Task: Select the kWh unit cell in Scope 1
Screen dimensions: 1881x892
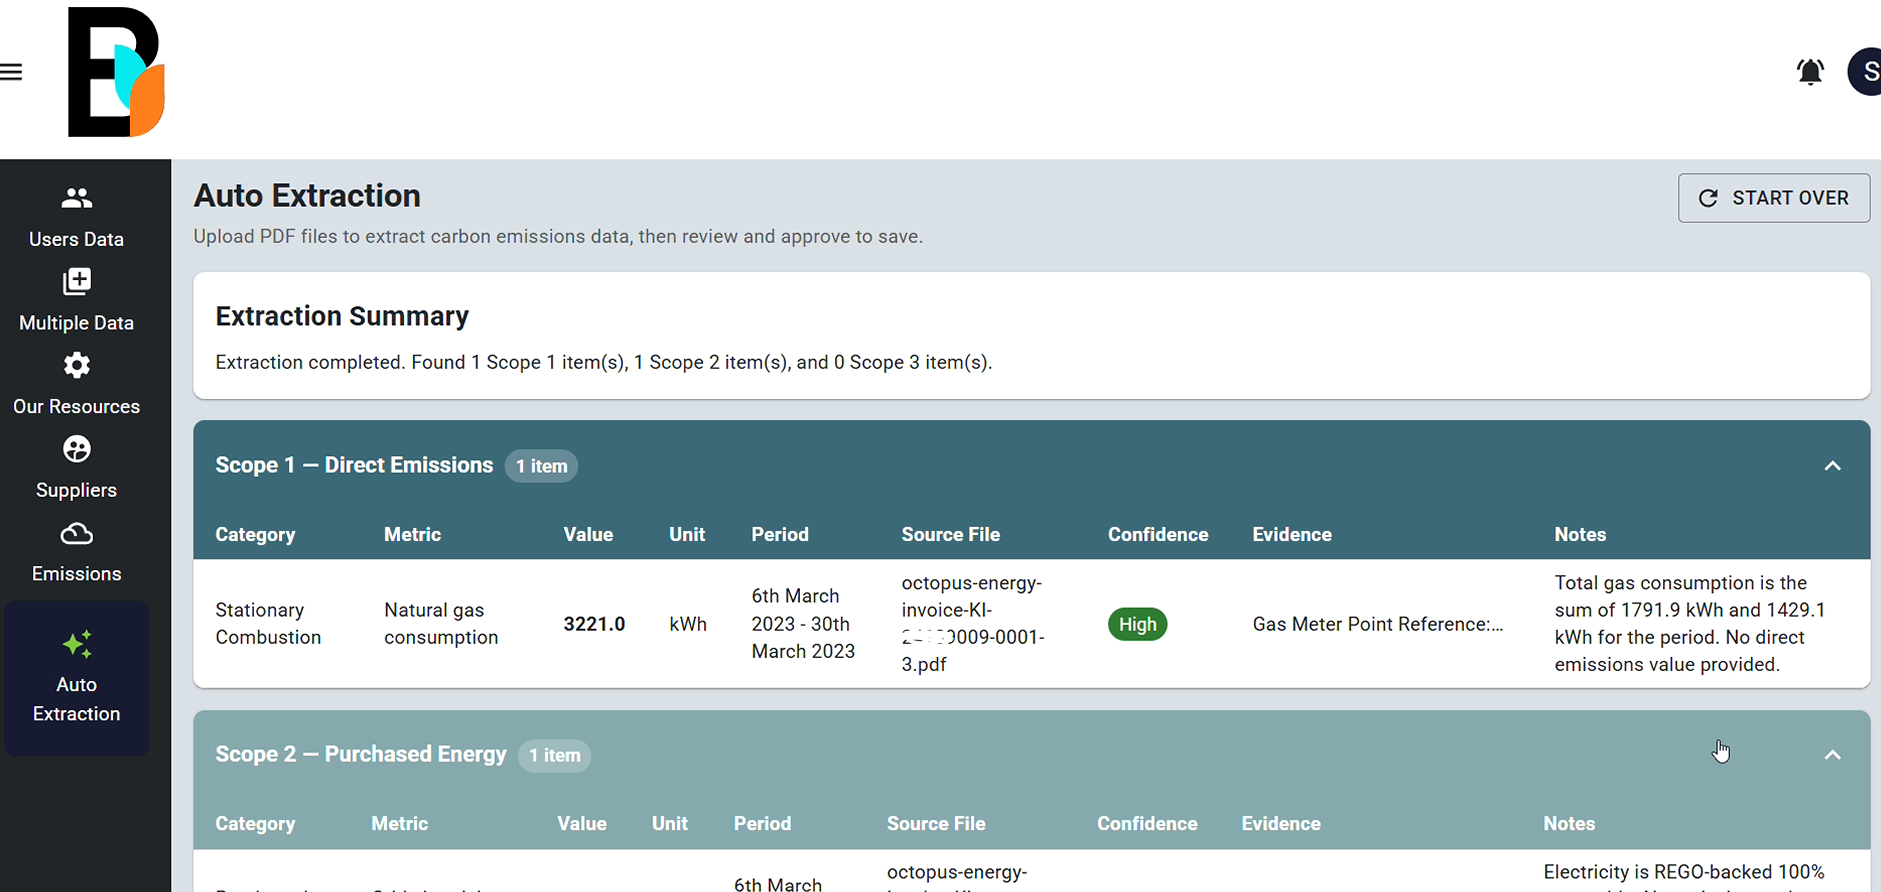Action: click(688, 624)
